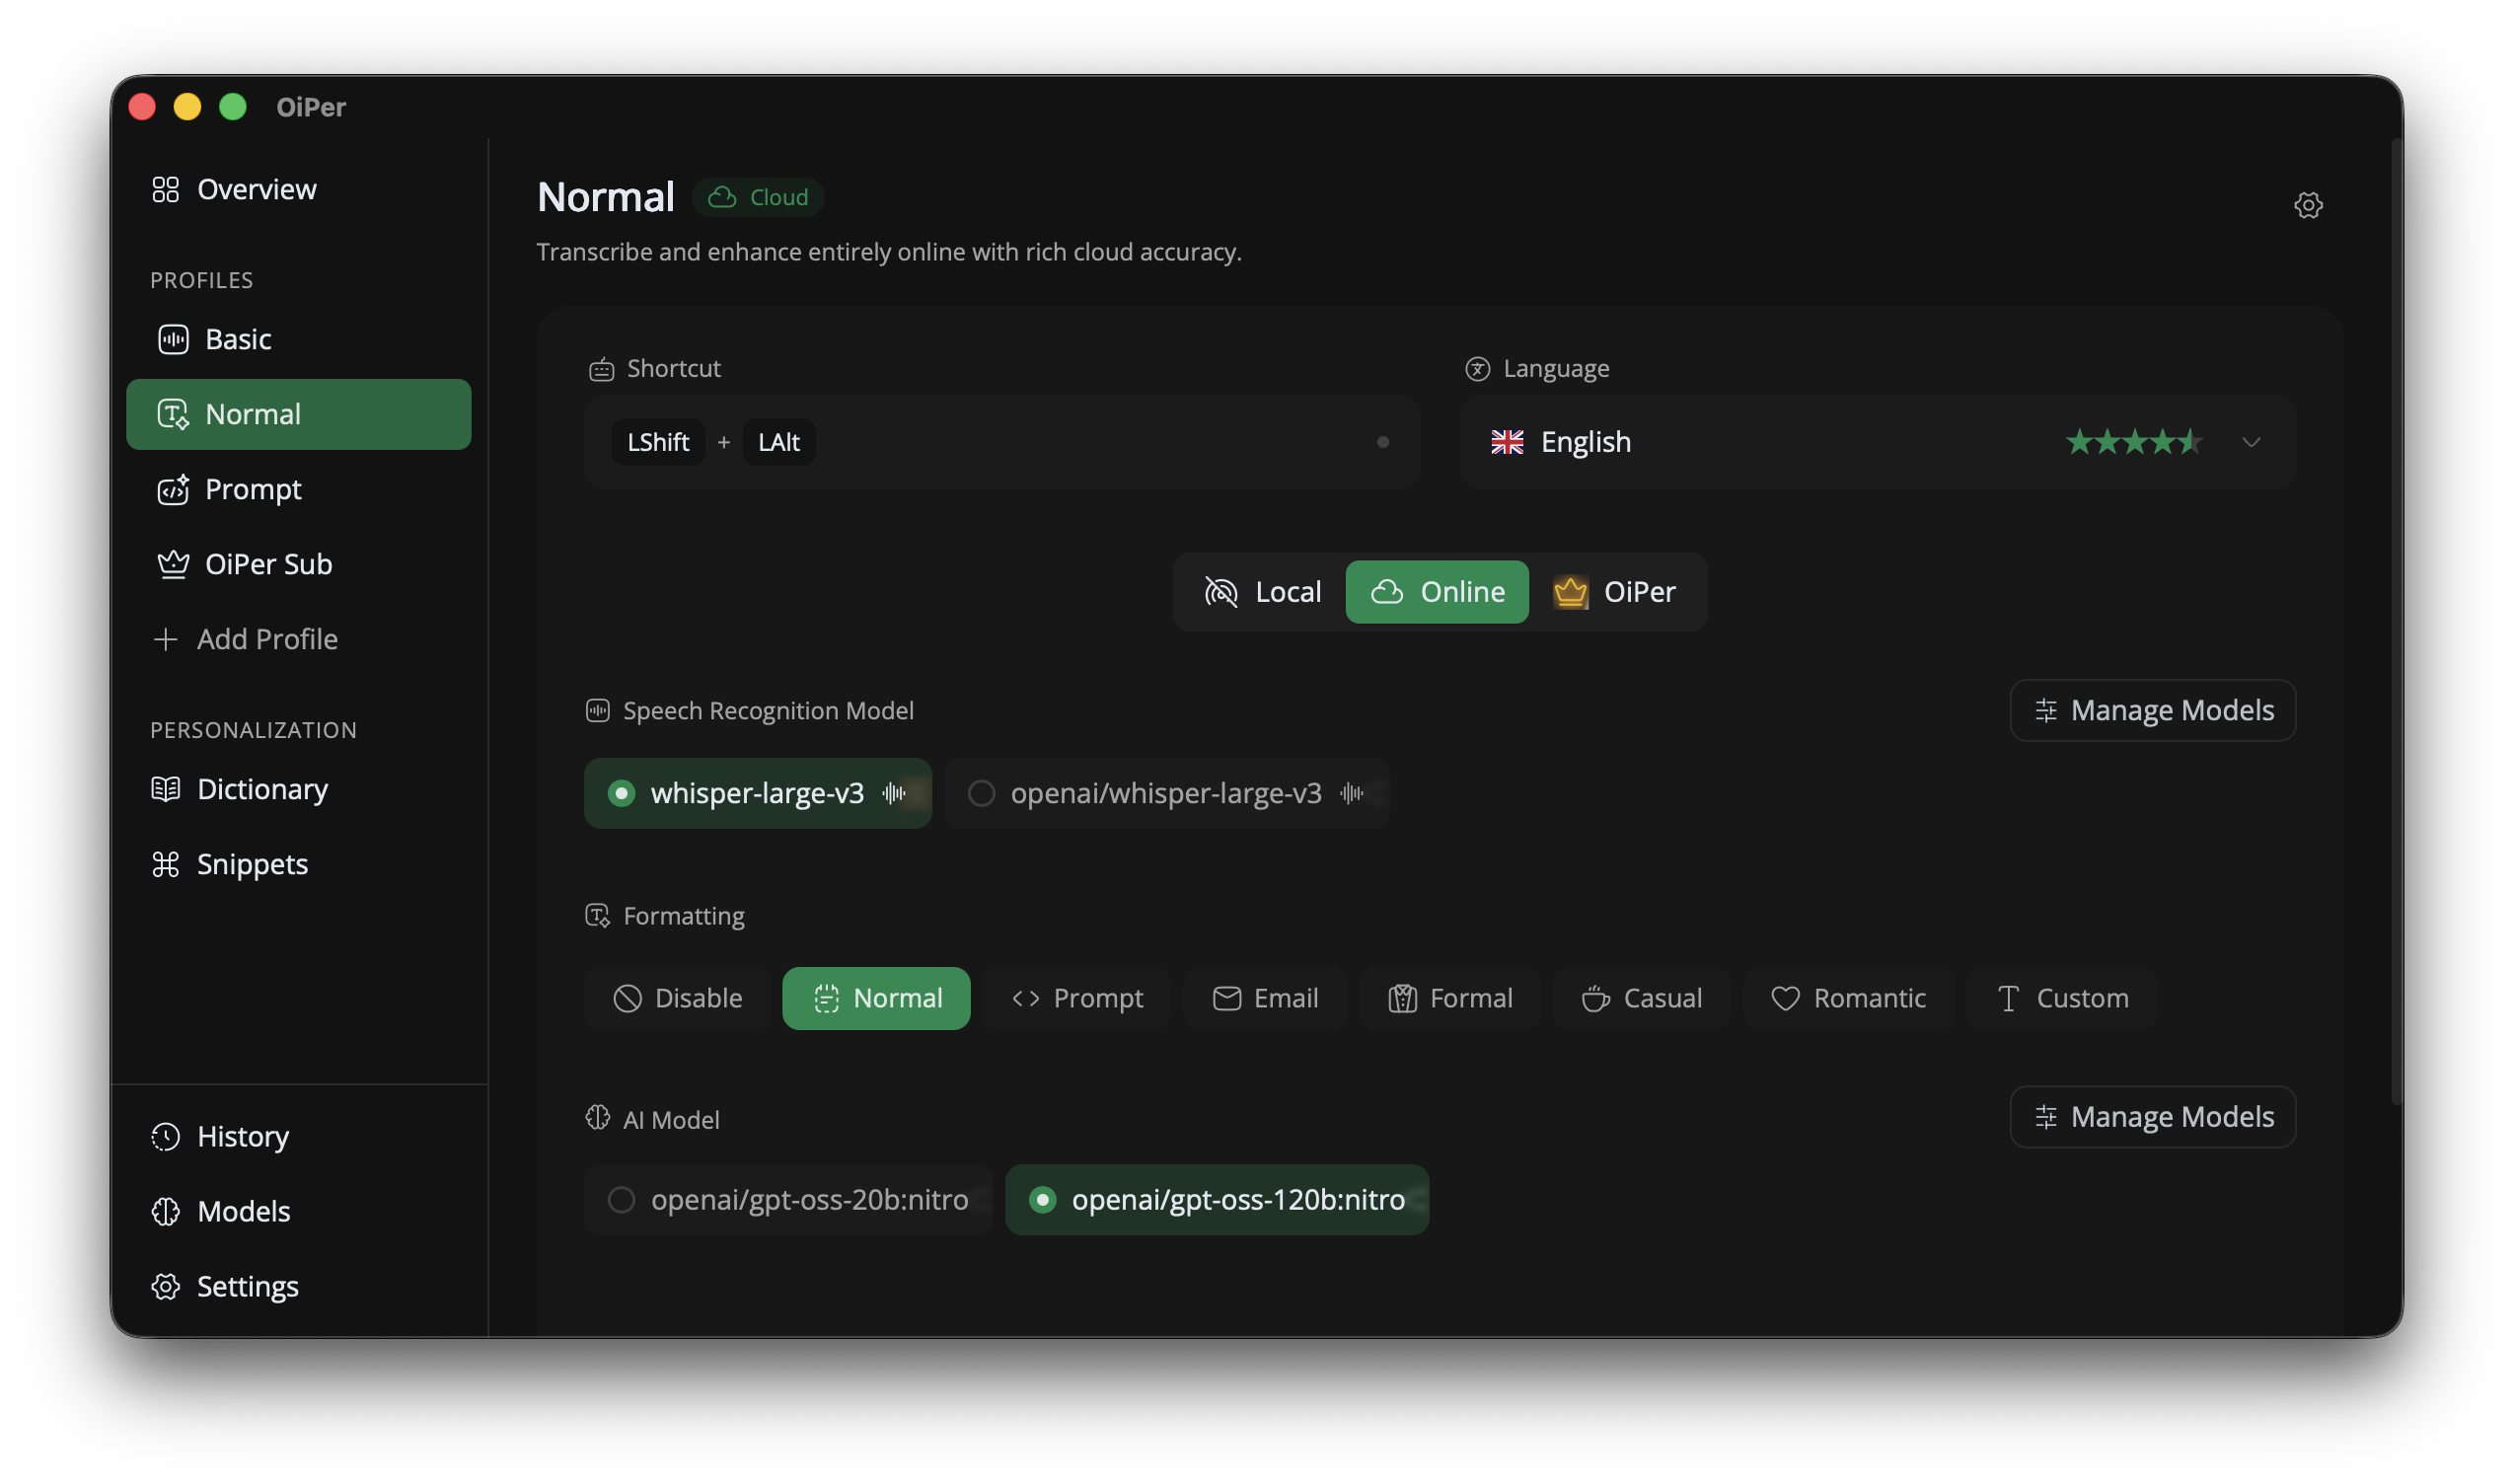Screen dimensions: 2514x1484
Task: Select the openai/whisper-large-v3 speech model
Action: pyautogui.click(x=1166, y=793)
